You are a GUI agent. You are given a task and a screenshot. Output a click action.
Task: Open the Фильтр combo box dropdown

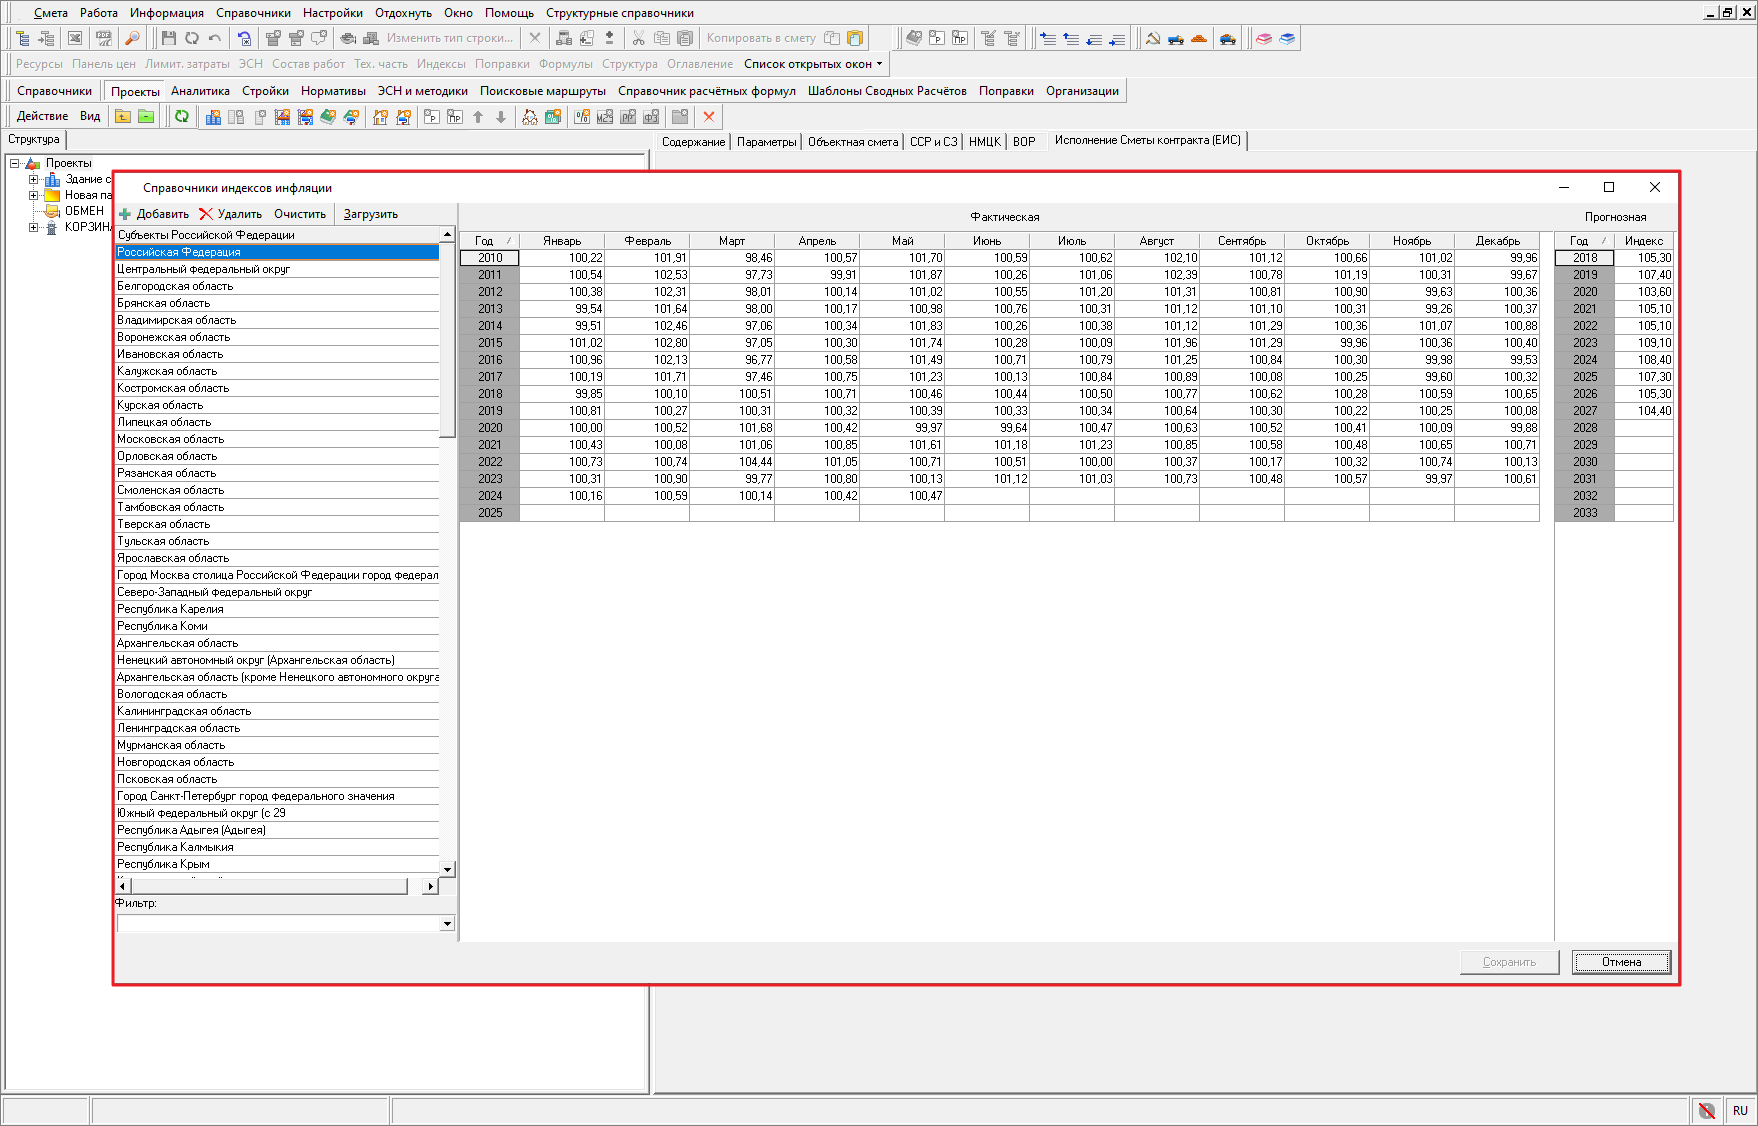(447, 924)
